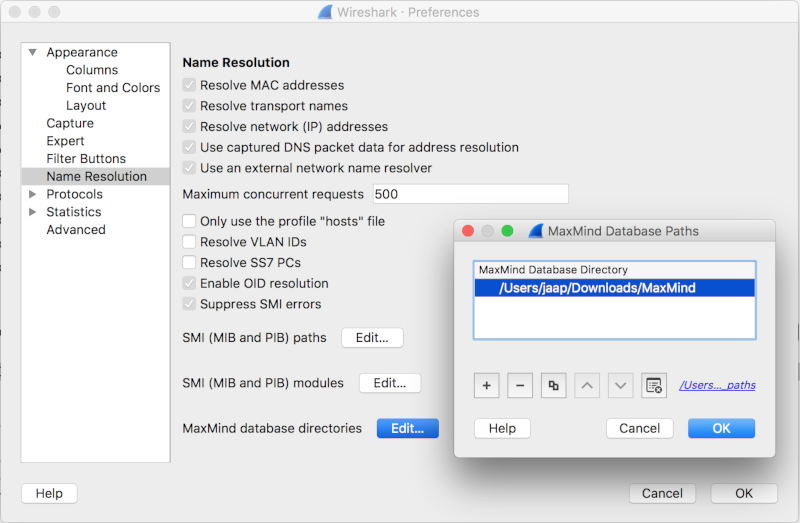Close the MaxMind Database Paths dialog
This screenshot has height=523, width=800.
pyautogui.click(x=468, y=231)
